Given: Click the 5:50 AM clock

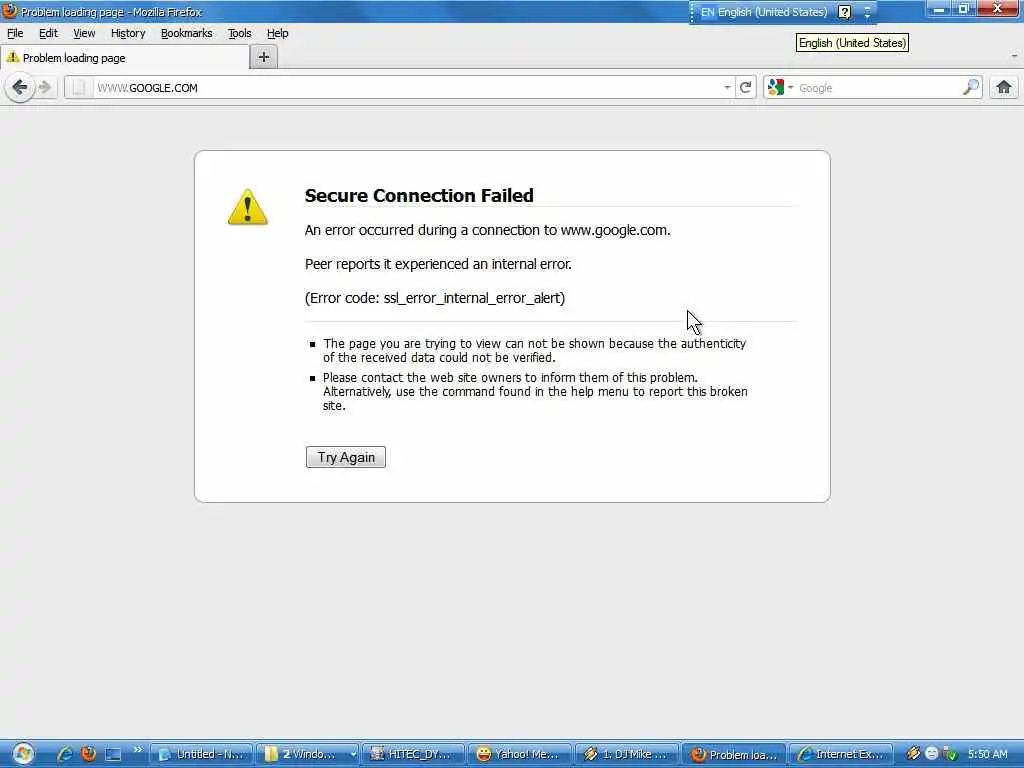Looking at the screenshot, I should point(987,754).
